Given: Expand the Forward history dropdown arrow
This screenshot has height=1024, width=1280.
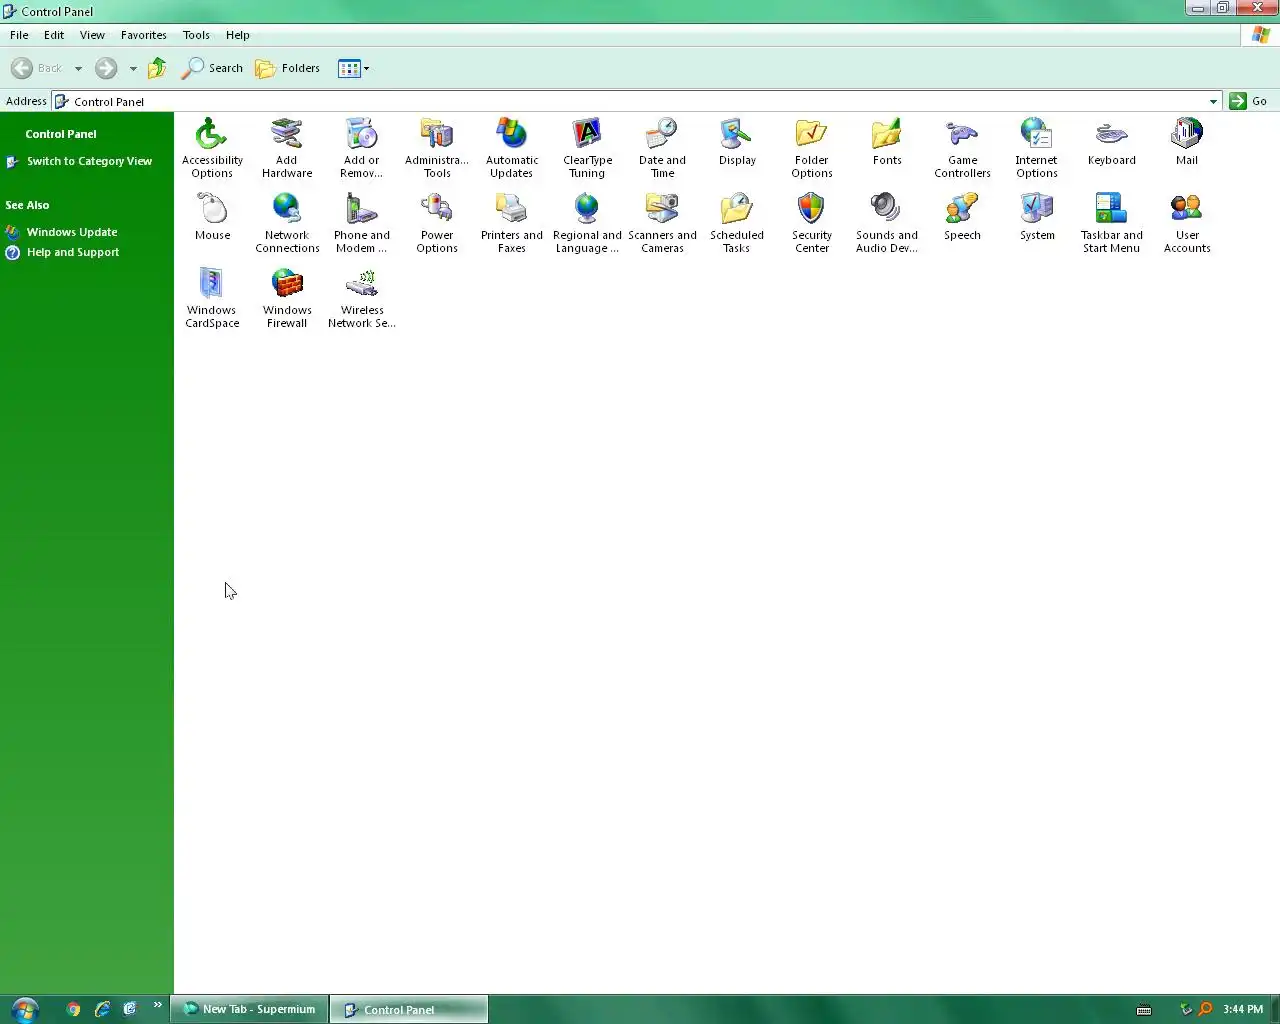Looking at the screenshot, I should click(x=133, y=69).
